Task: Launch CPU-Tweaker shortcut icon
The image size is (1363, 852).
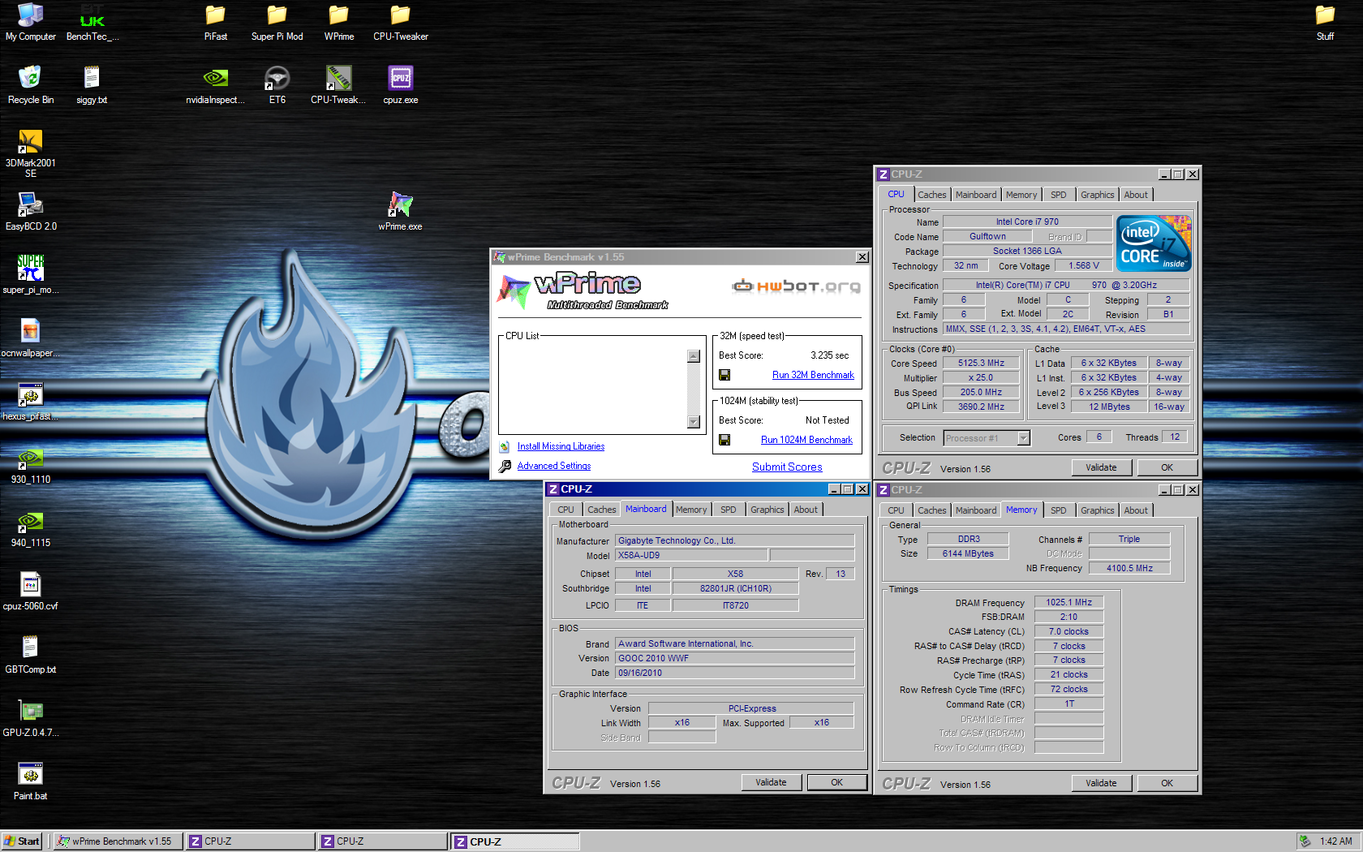Action: click(339, 85)
